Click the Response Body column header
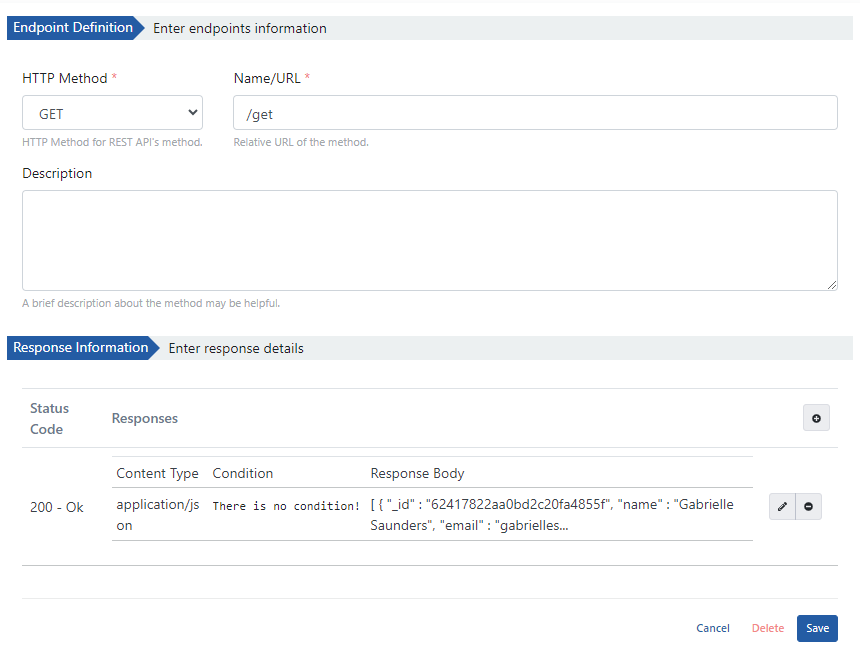 pos(417,473)
